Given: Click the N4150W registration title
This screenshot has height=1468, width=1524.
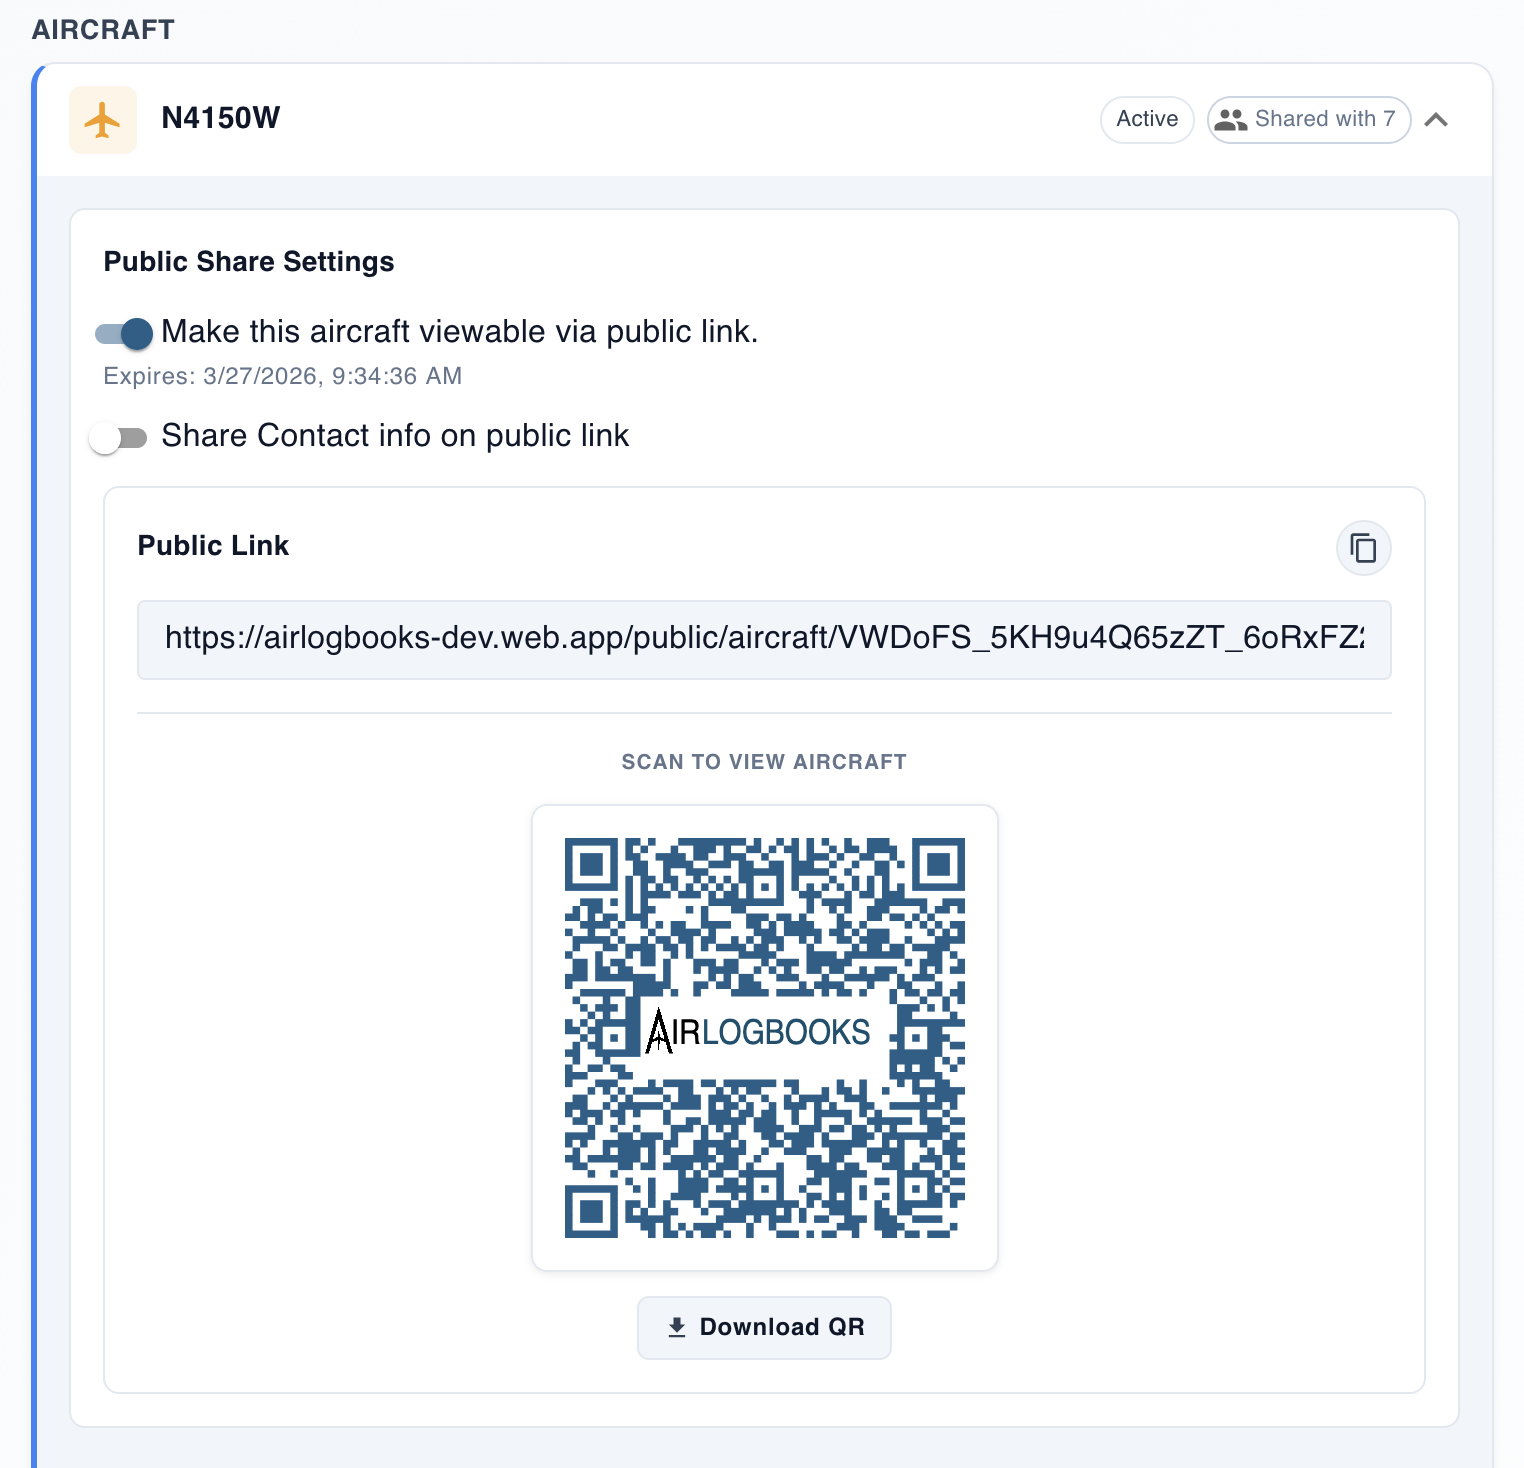Looking at the screenshot, I should (x=221, y=118).
